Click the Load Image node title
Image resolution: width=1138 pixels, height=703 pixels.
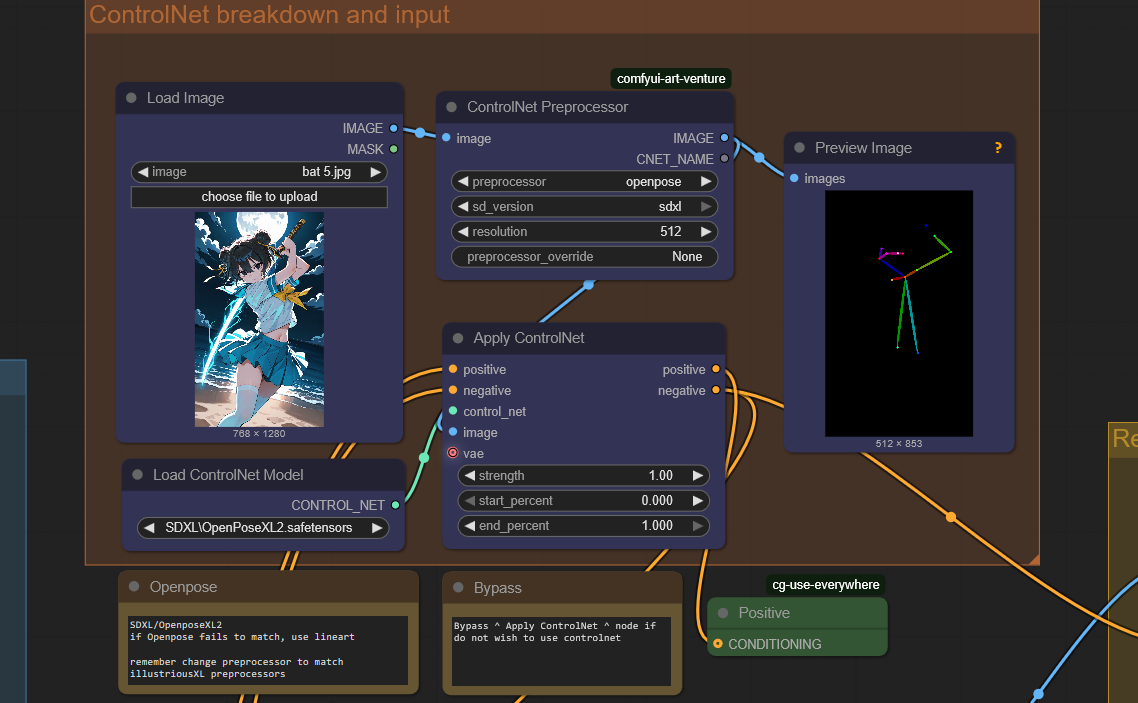[185, 98]
